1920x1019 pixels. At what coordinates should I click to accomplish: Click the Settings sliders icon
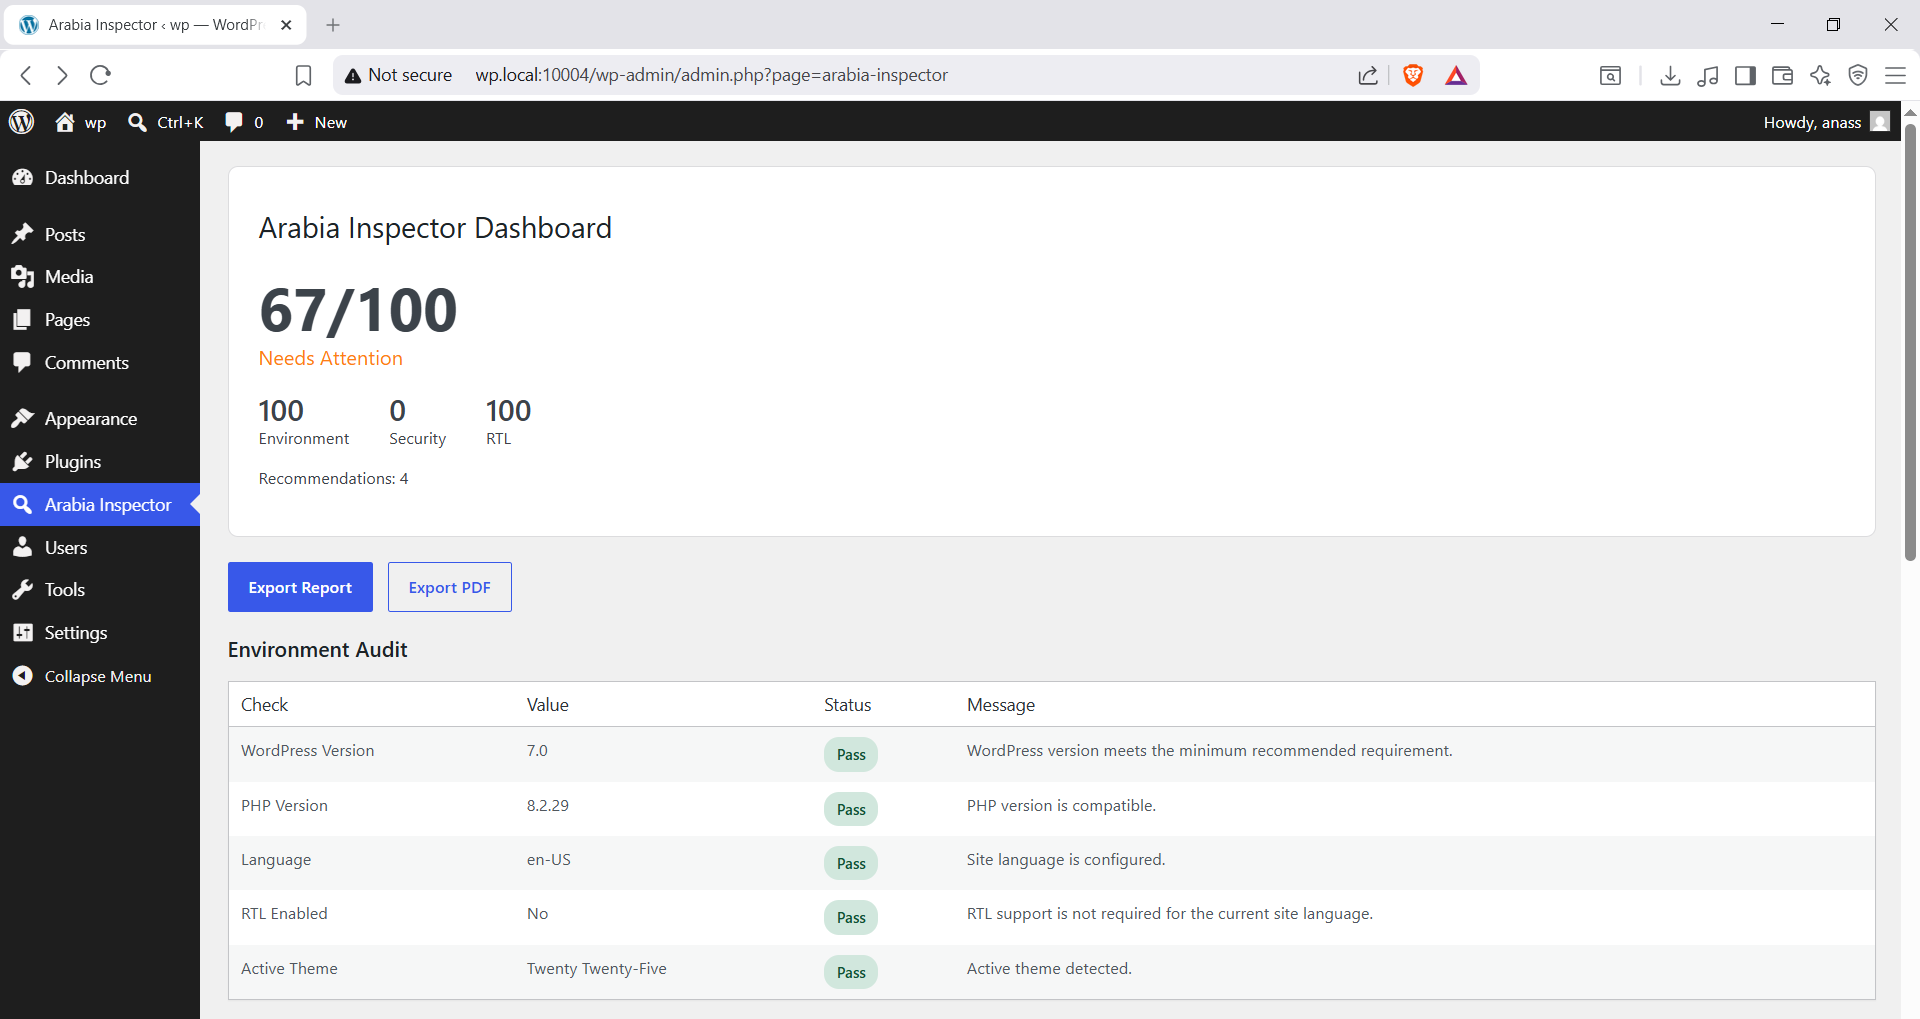(x=22, y=633)
